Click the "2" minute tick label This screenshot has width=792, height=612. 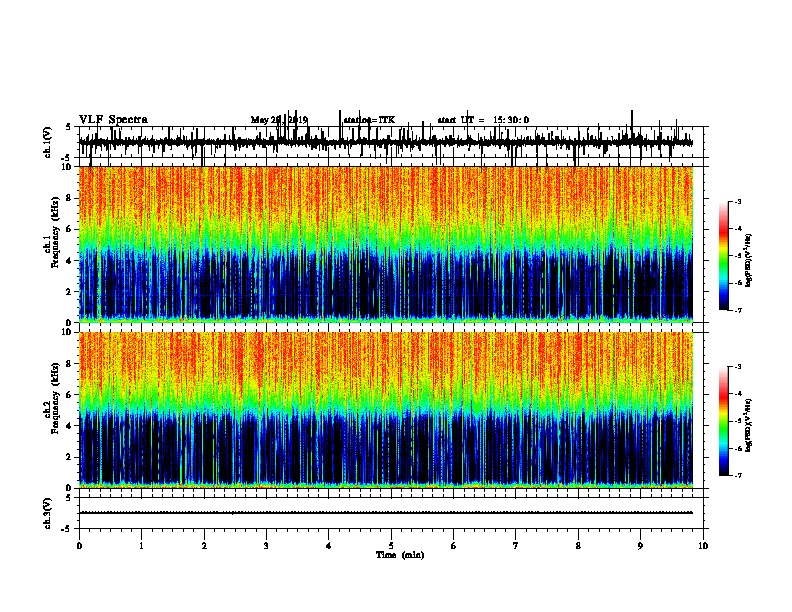click(x=204, y=546)
